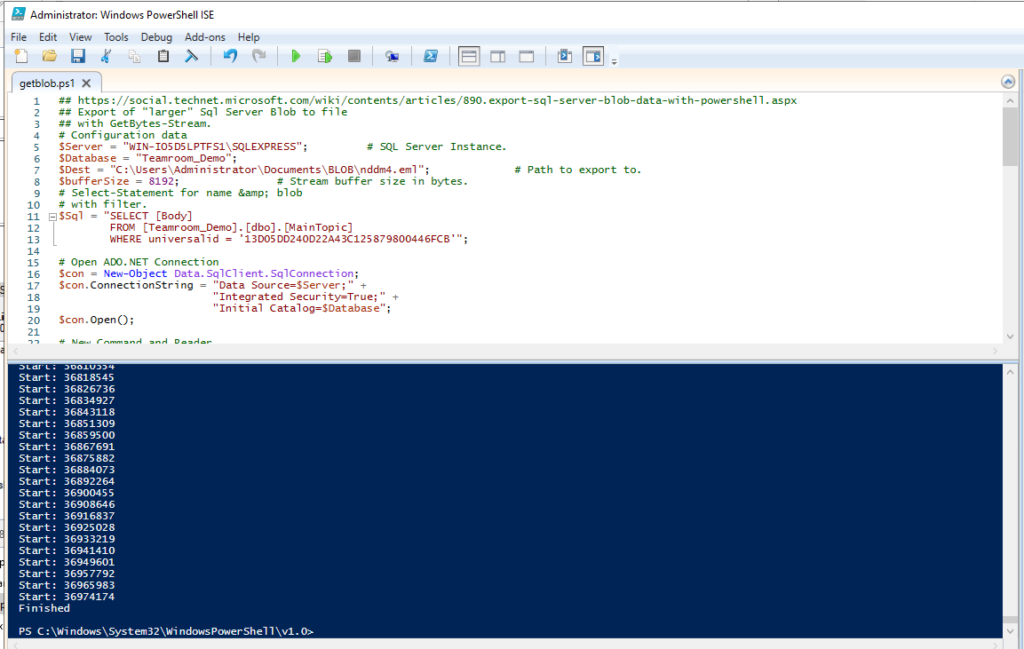
Task: Open the toolbar overflow dropdown
Action: coord(613,60)
